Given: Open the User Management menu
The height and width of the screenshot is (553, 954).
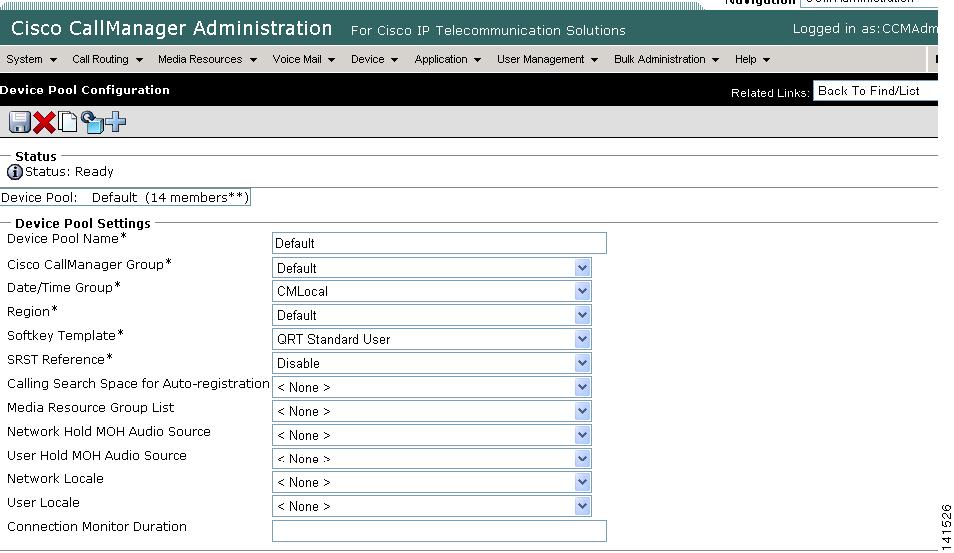Looking at the screenshot, I should pos(547,60).
